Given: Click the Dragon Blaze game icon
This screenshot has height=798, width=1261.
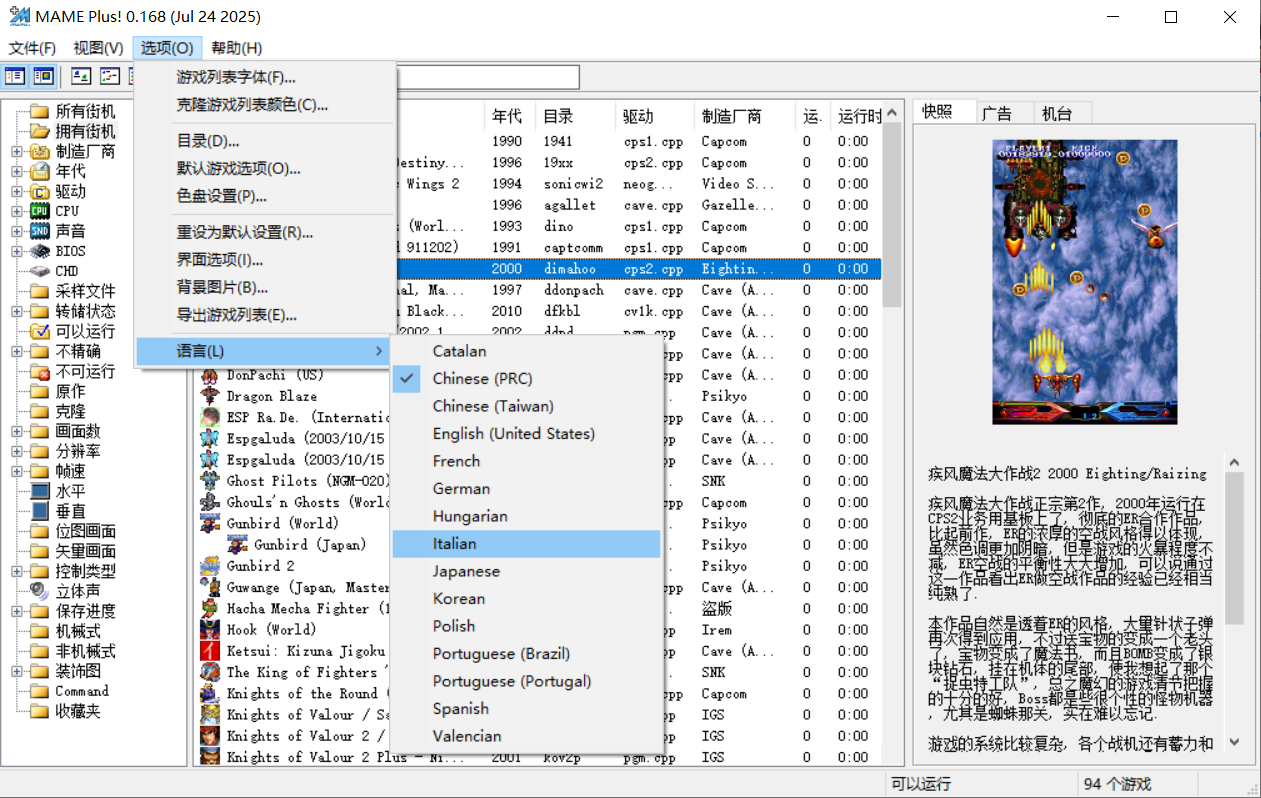Looking at the screenshot, I should point(210,396).
